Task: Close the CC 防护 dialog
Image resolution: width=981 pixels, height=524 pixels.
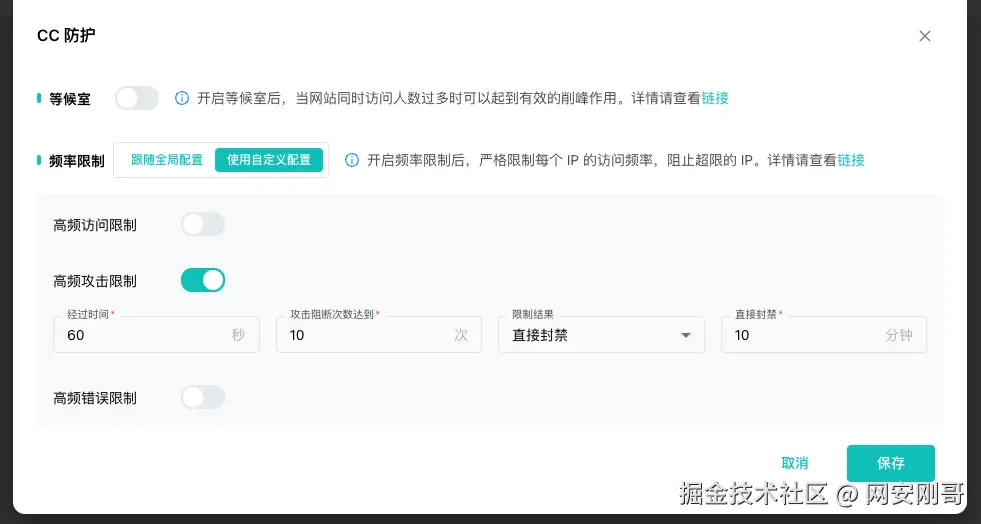Action: point(925,36)
